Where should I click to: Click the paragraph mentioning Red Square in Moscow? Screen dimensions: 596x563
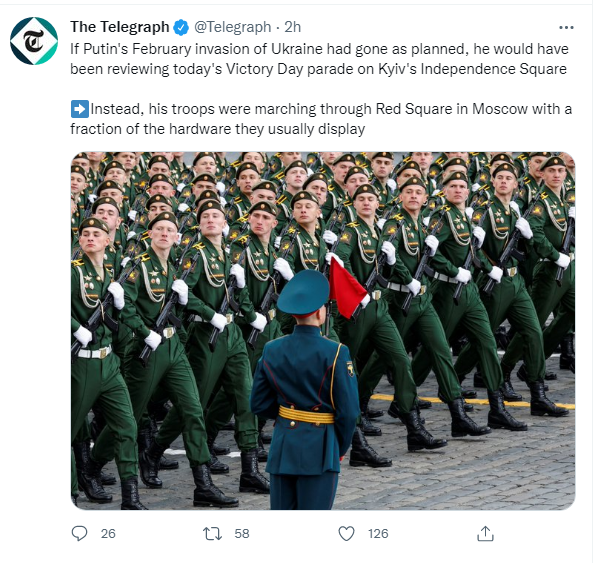point(321,119)
